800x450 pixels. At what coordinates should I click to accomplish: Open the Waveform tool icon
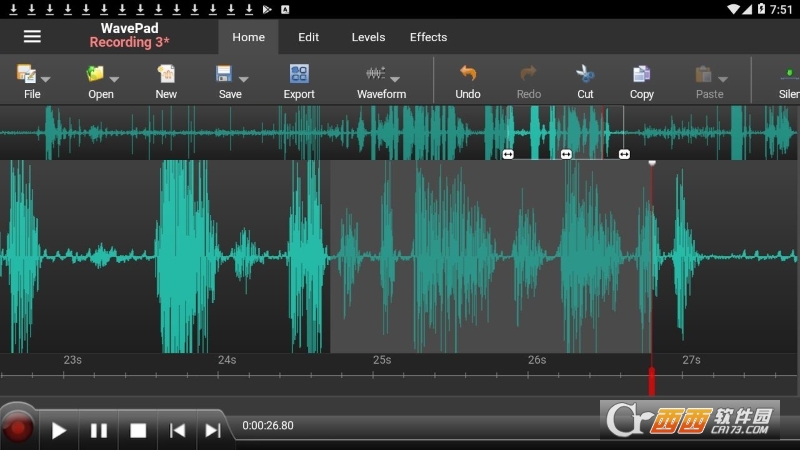point(375,74)
